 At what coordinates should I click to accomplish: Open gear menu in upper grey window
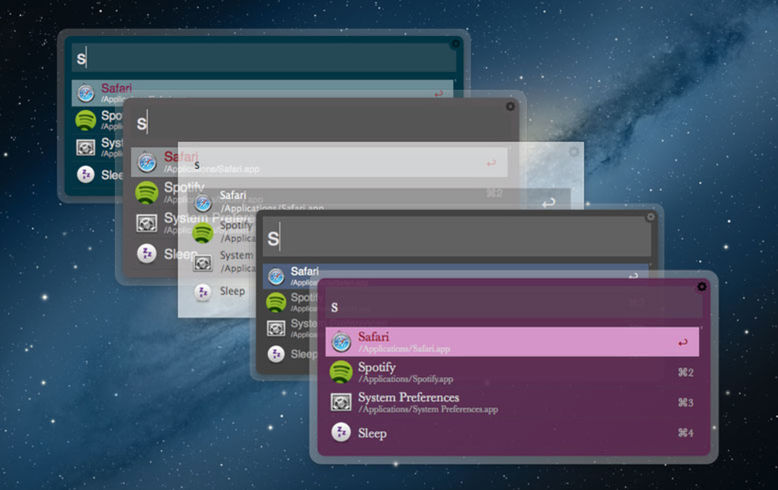click(x=510, y=107)
